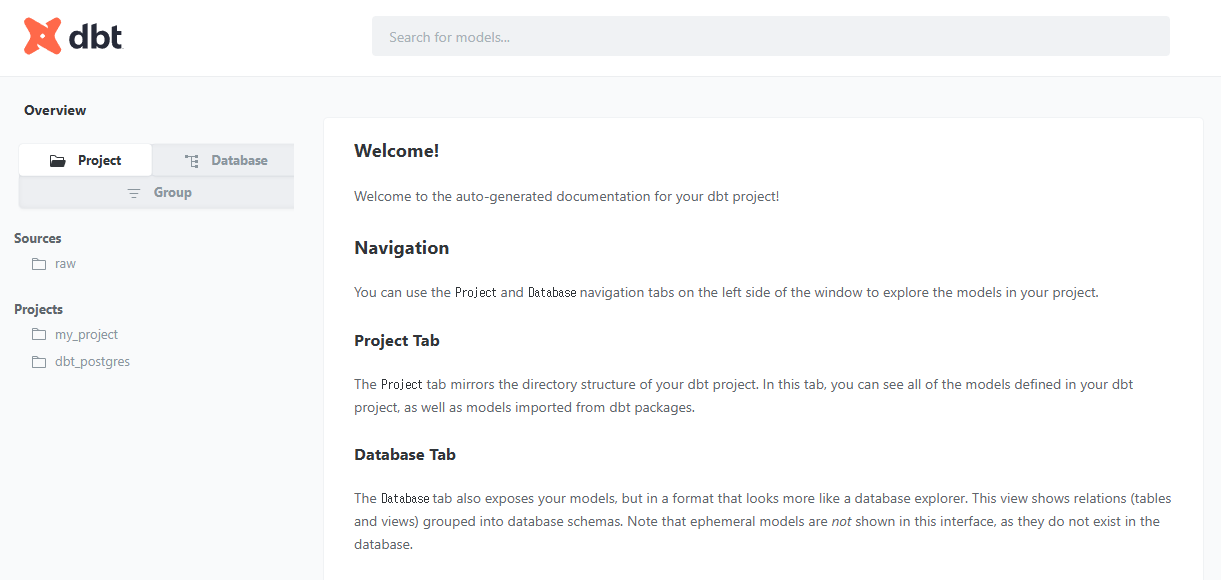Image resolution: width=1221 pixels, height=580 pixels.
Task: Focus the "Search for models..." field
Action: coord(770,37)
